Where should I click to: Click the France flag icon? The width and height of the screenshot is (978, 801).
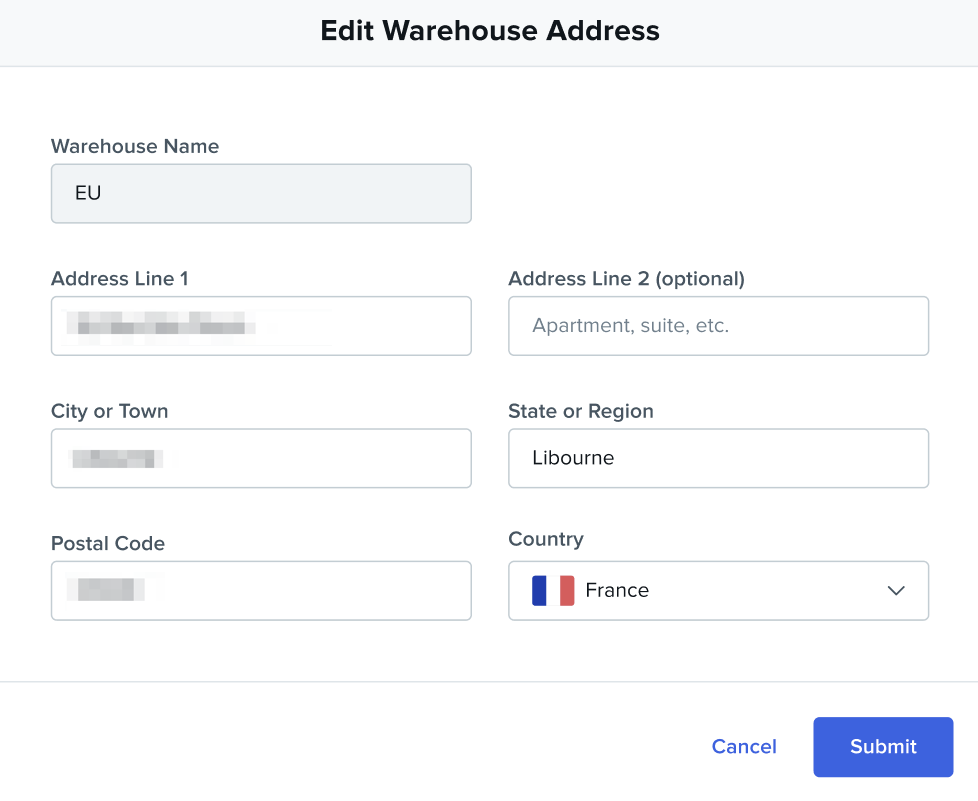(x=553, y=591)
